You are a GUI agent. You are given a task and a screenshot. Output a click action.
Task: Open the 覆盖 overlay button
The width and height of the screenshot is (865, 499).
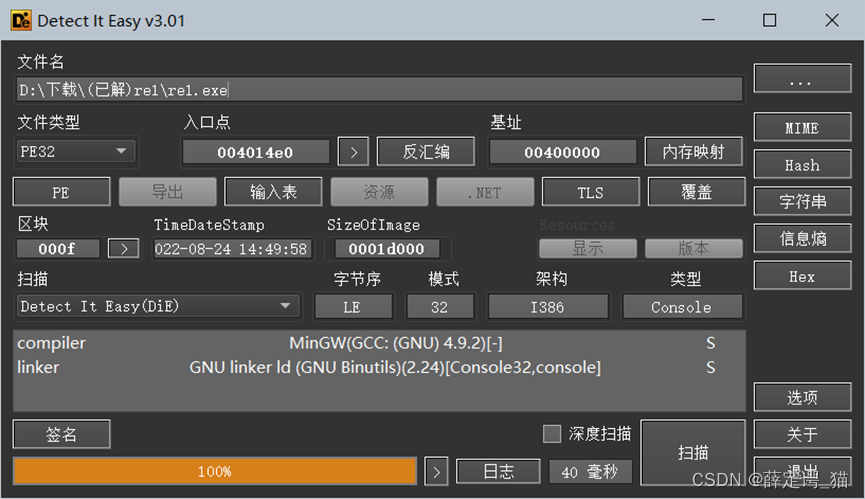696,192
